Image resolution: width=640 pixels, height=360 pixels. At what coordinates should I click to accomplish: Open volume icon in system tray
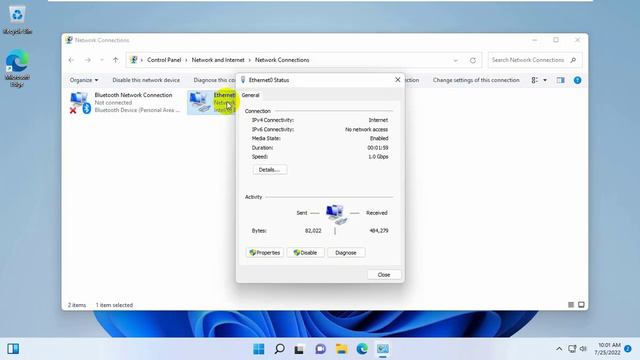[x=583, y=349]
